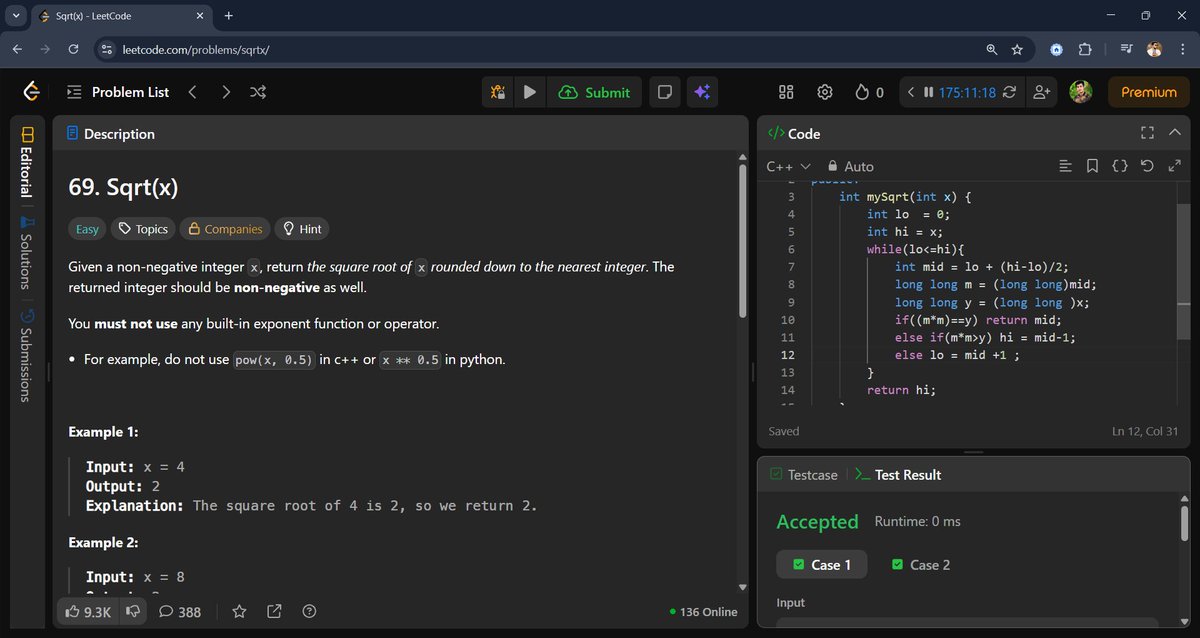
Task: Click the Premium button
Action: point(1148,92)
